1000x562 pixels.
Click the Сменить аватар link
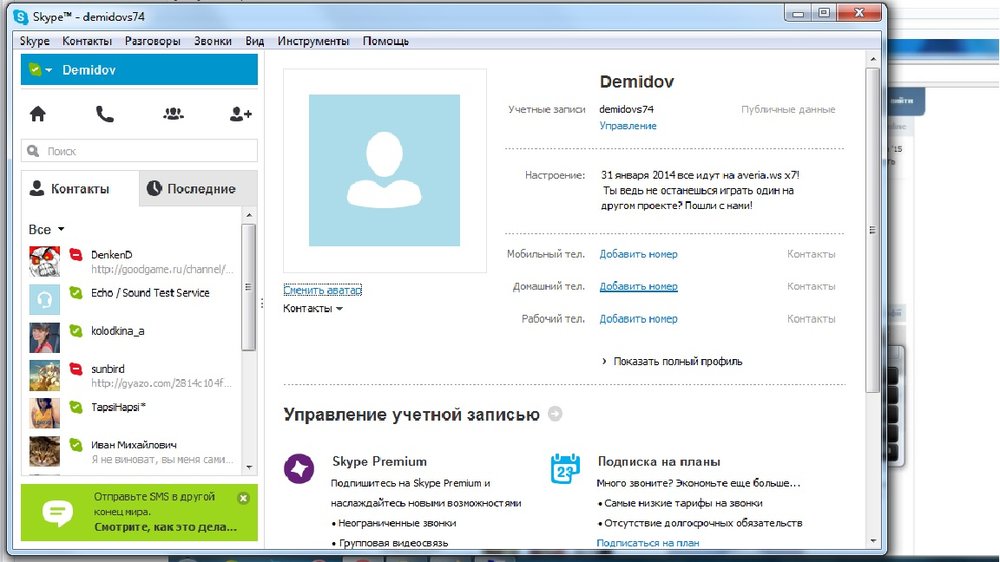click(322, 290)
